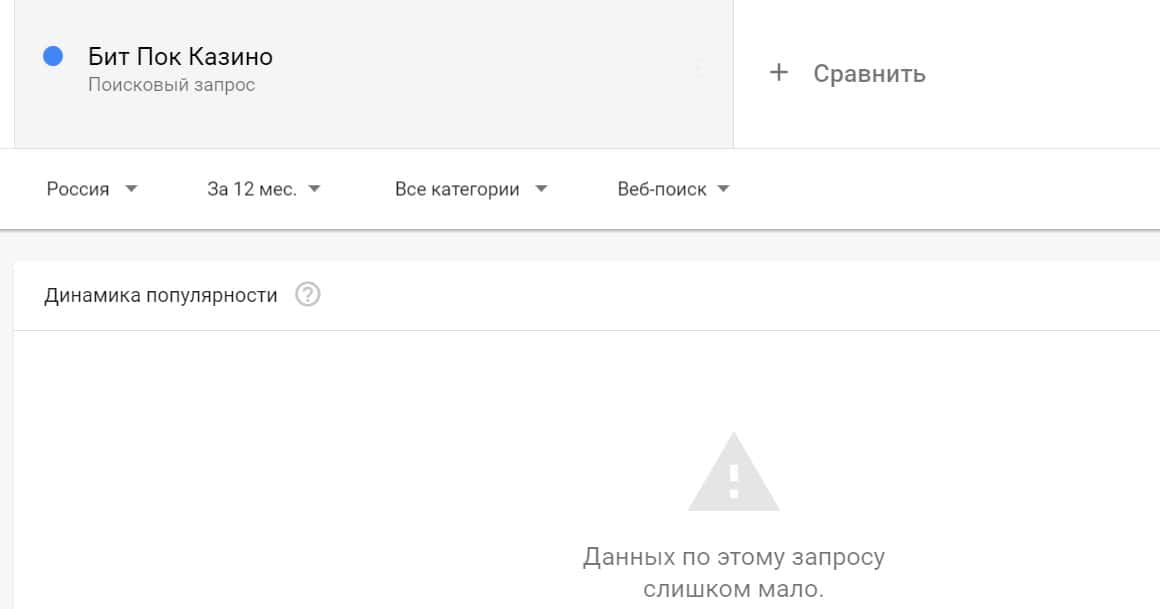Click the Поисковый запрос subtitle
The width and height of the screenshot is (1160, 609).
171,85
